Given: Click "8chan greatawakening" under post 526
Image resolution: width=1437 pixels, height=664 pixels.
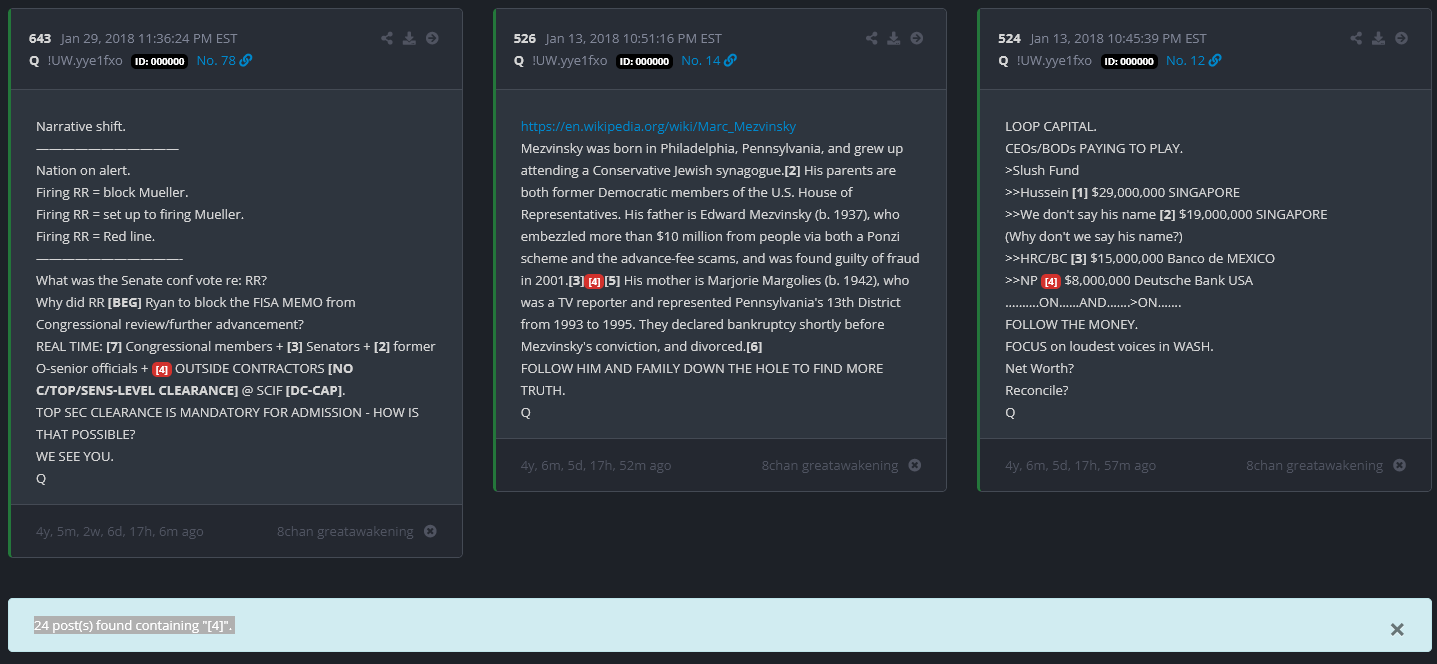Looking at the screenshot, I should click(830, 465).
